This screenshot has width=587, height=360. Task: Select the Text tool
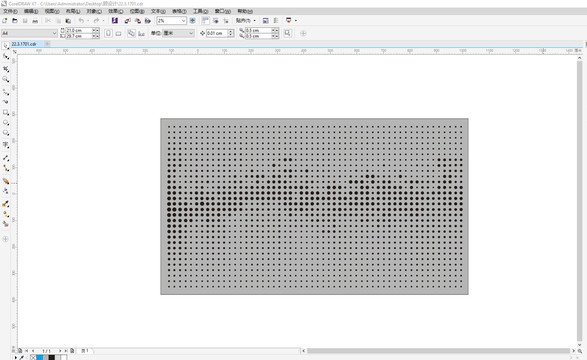coord(6,145)
